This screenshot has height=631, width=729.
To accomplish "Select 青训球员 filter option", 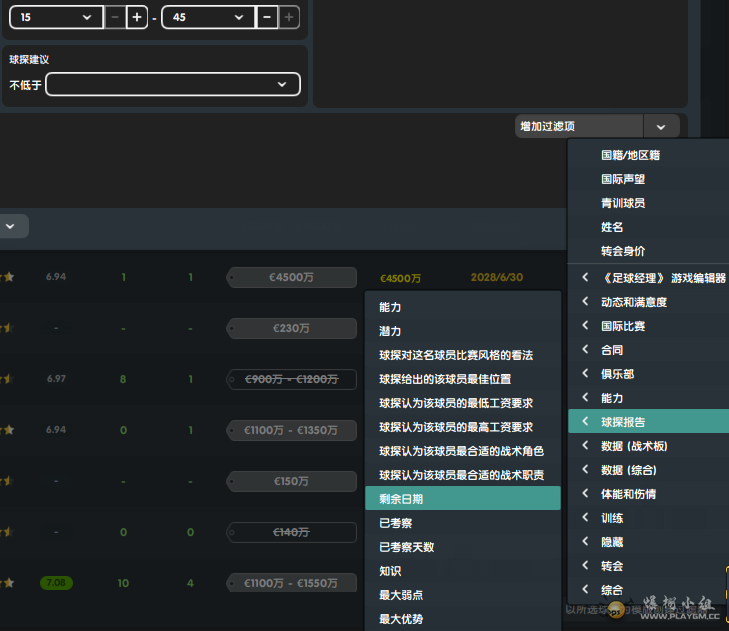I will (623, 203).
